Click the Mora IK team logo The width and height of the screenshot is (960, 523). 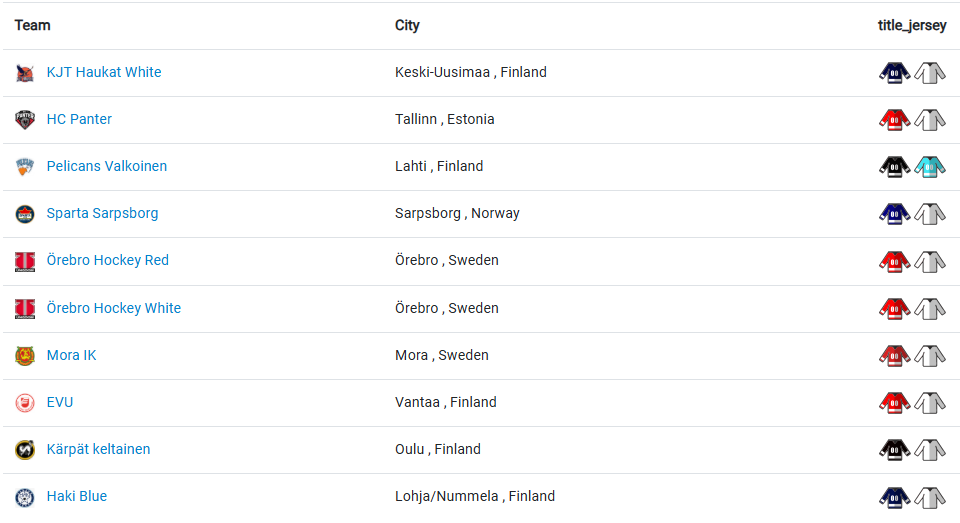click(25, 356)
